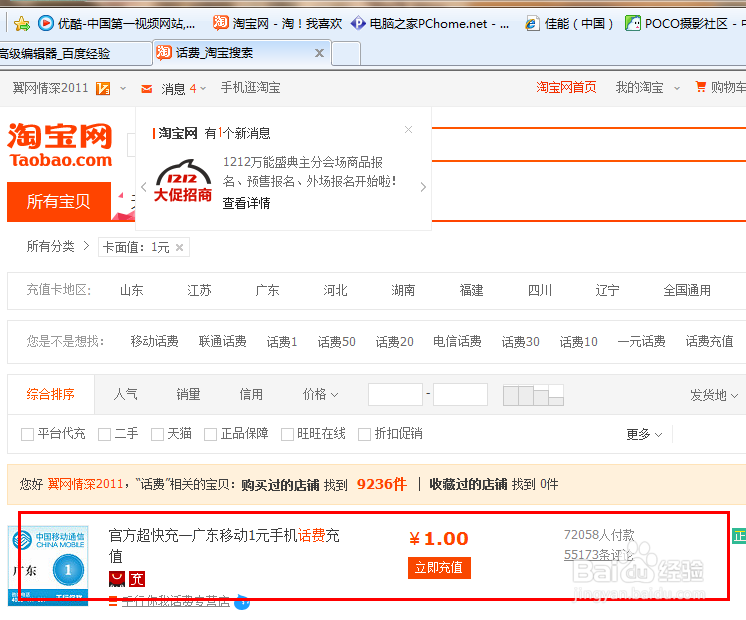The image size is (746, 620).
Task: Filter region by 广东
Action: [267, 290]
